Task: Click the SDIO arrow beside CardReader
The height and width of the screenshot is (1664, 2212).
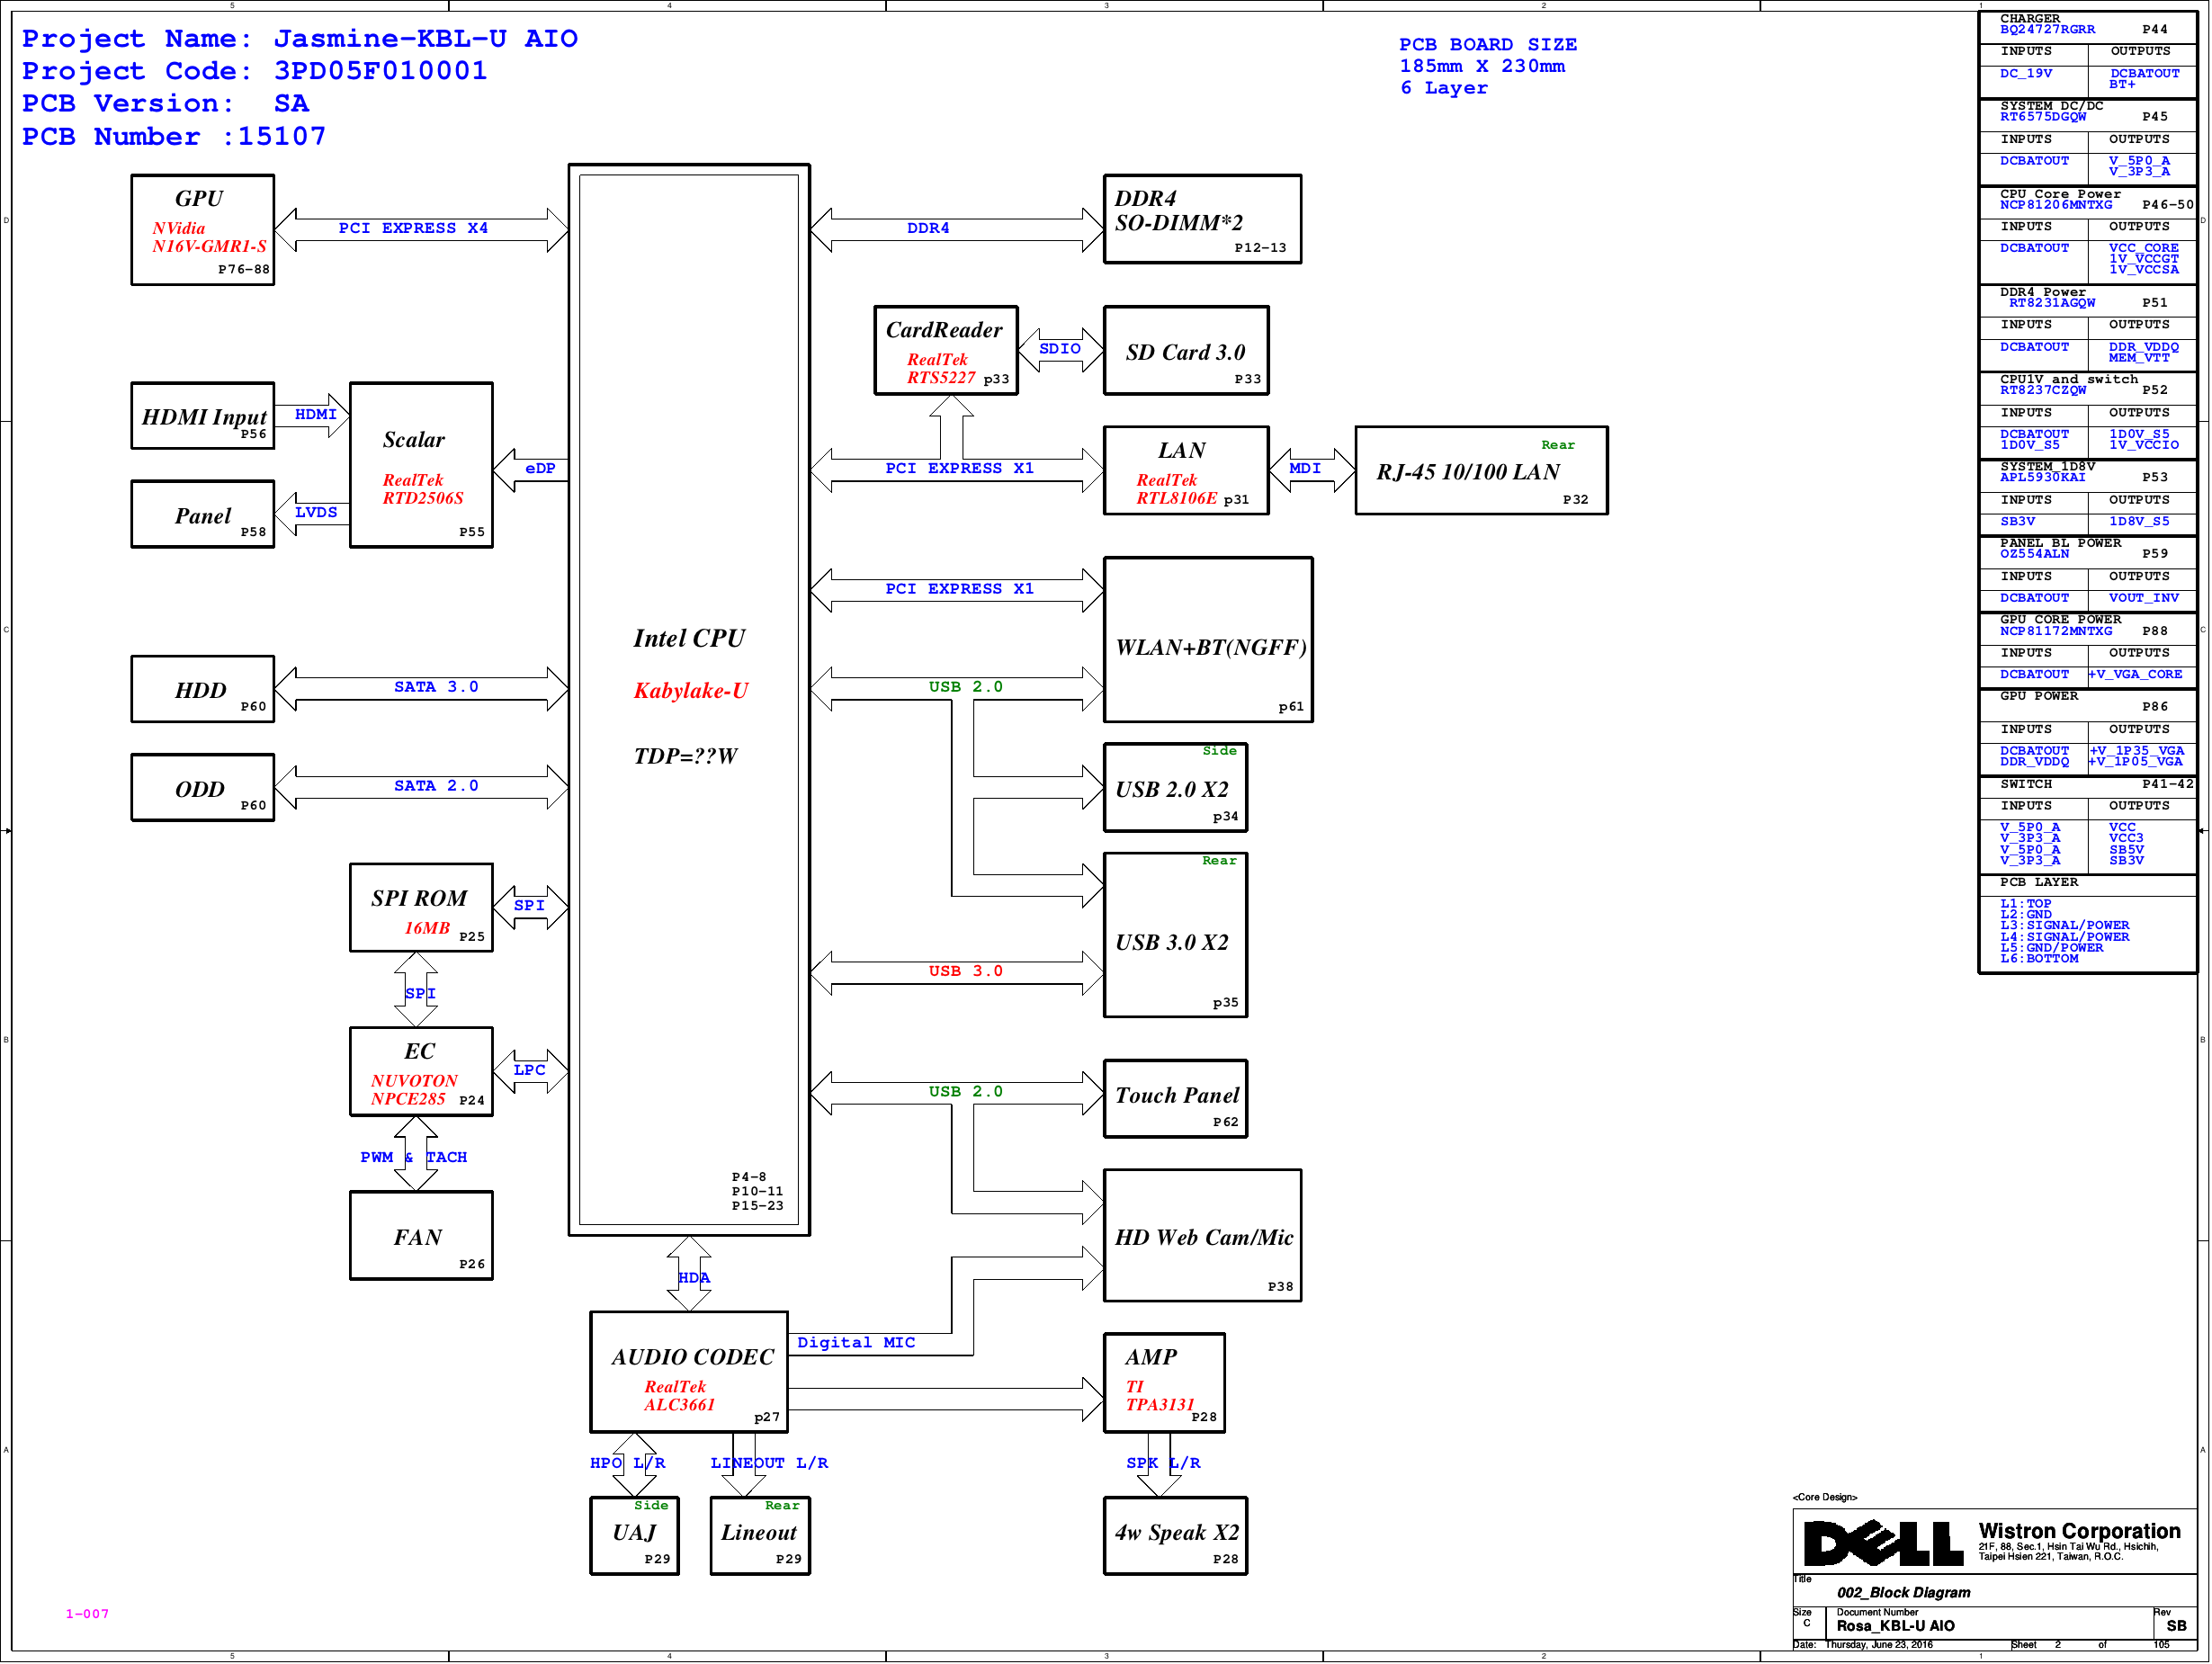Action: click(1060, 350)
